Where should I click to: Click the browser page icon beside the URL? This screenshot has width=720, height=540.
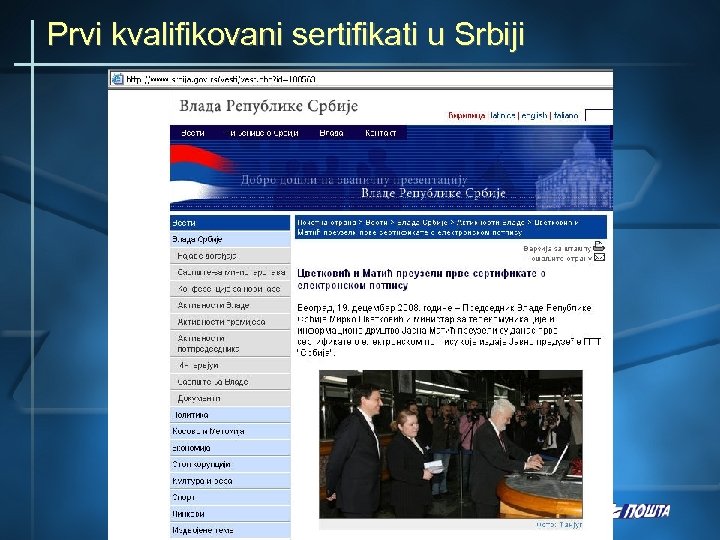pos(118,79)
